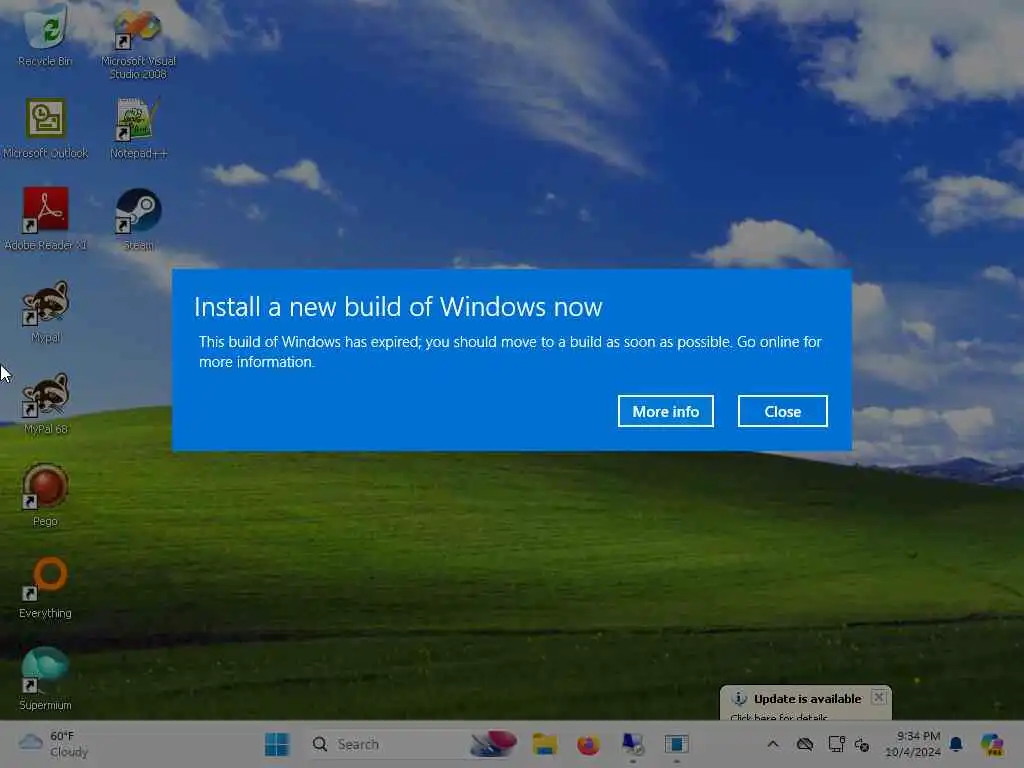Open the weather widget showing 60°F Cloudy
The height and width of the screenshot is (768, 1024).
(54, 744)
